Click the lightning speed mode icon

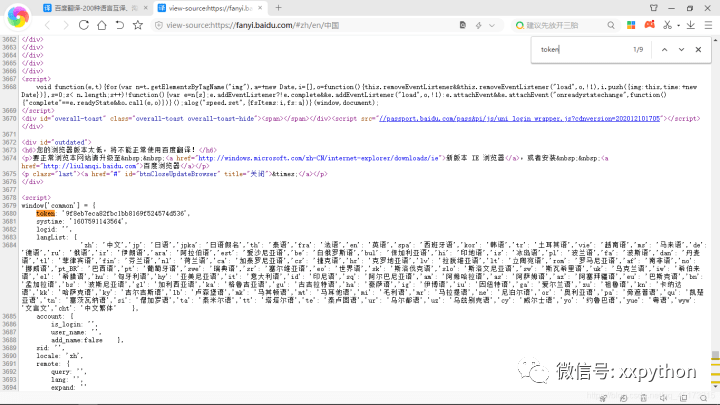pos(478,25)
